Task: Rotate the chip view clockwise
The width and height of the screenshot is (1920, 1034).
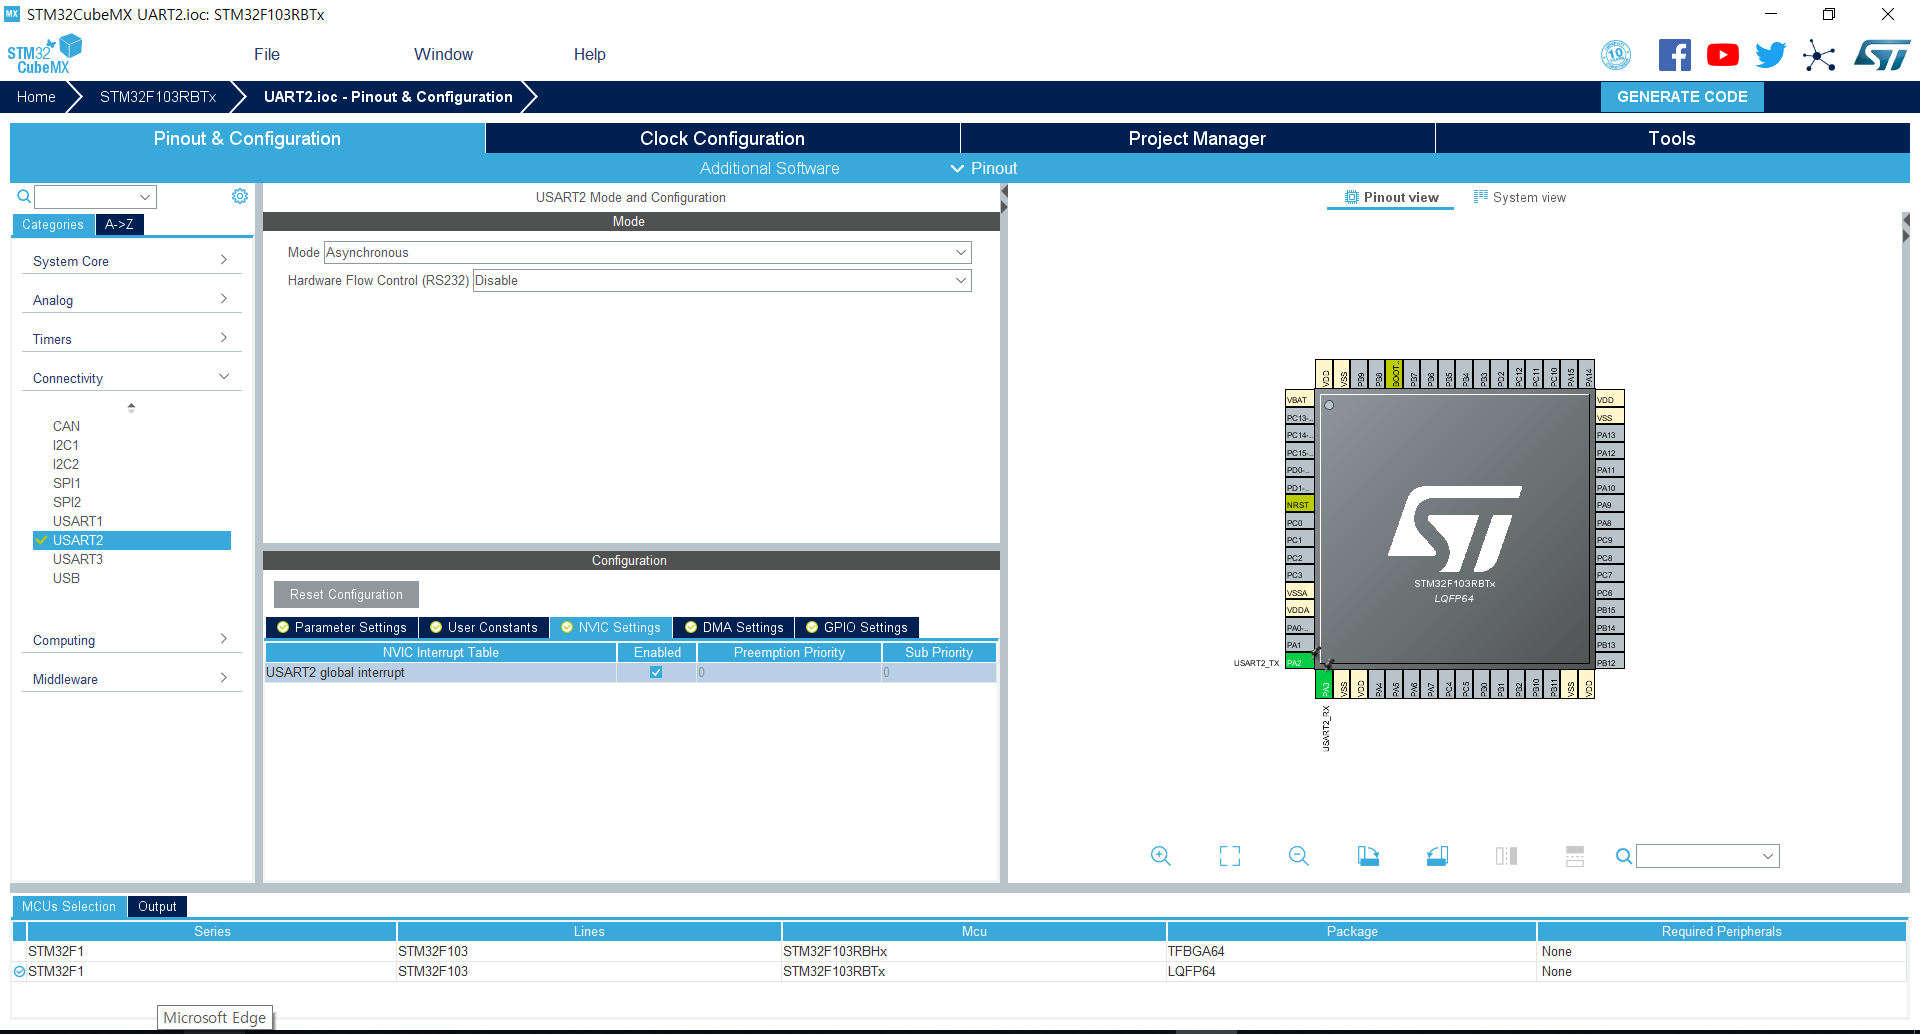Action: click(1368, 856)
